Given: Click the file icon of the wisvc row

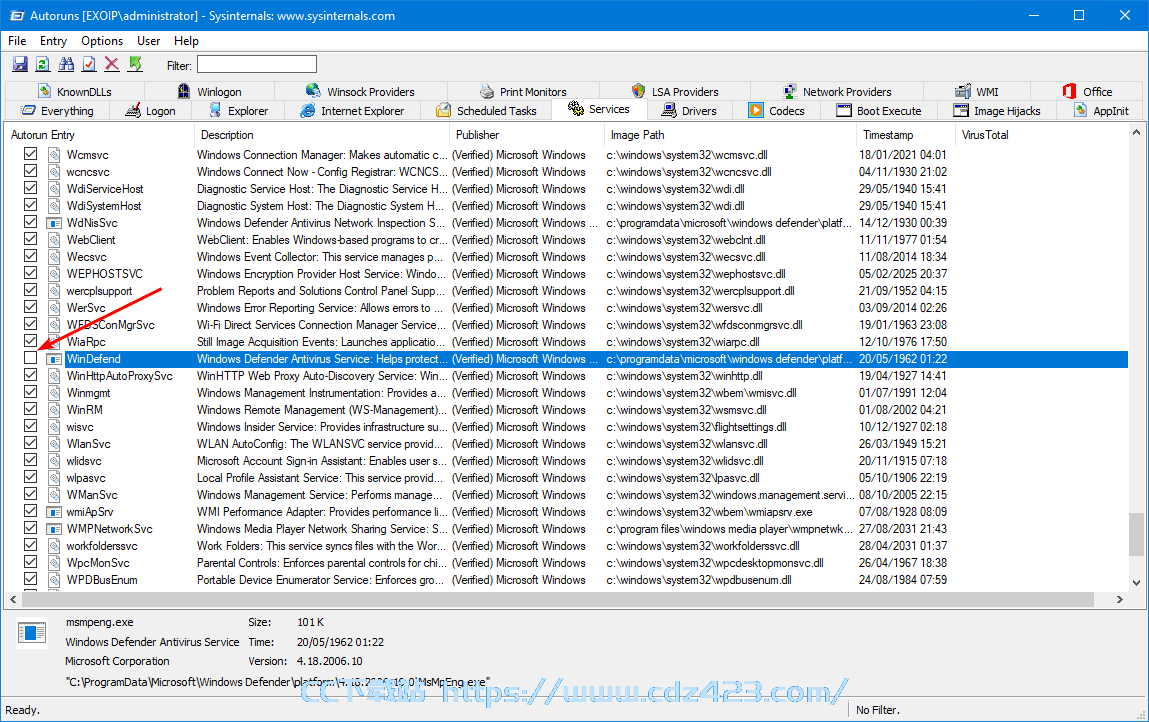Looking at the screenshot, I should [54, 427].
